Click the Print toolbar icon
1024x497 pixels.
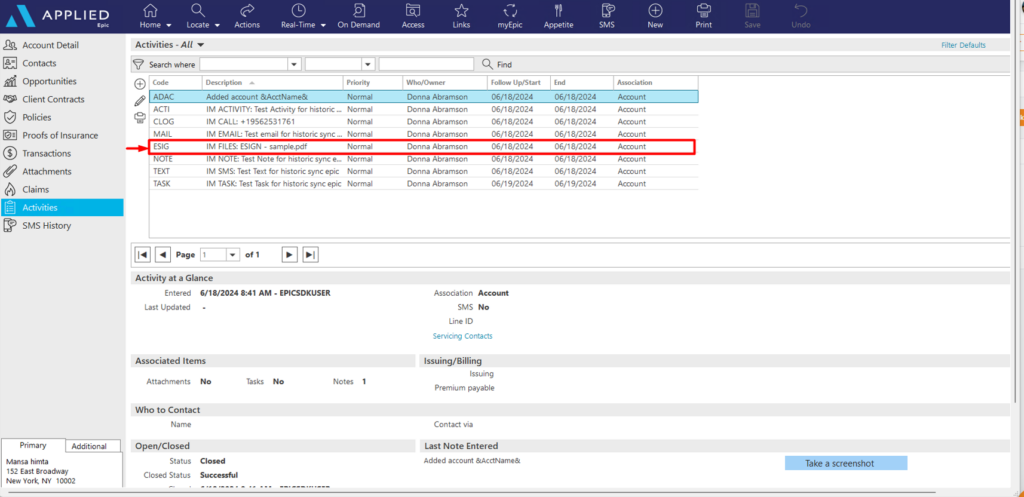pos(703,16)
